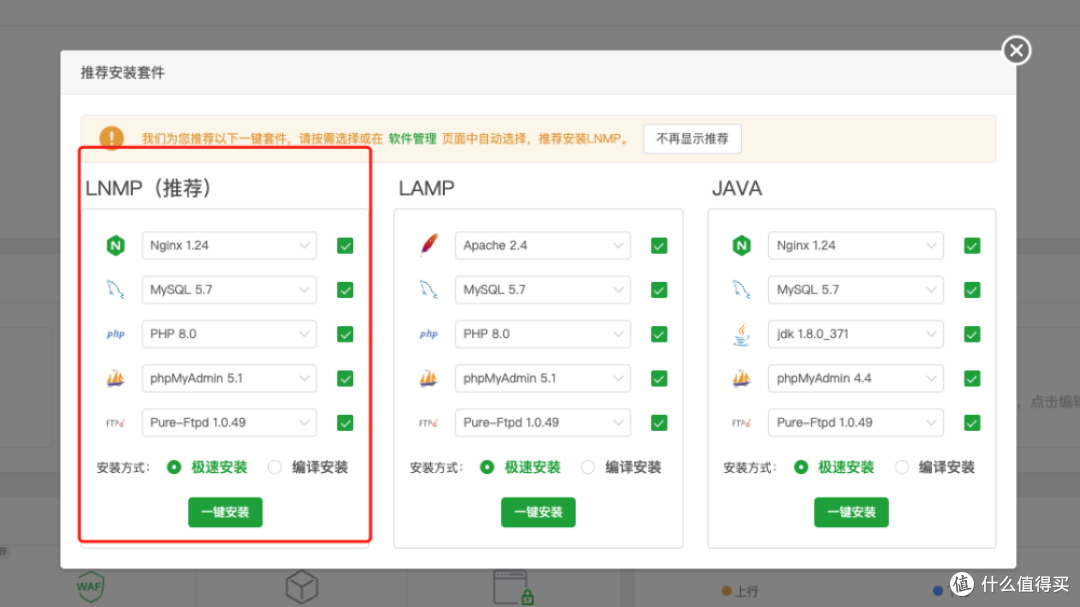Click 一键安装 button under LNMP
This screenshot has width=1080, height=607.
(225, 512)
